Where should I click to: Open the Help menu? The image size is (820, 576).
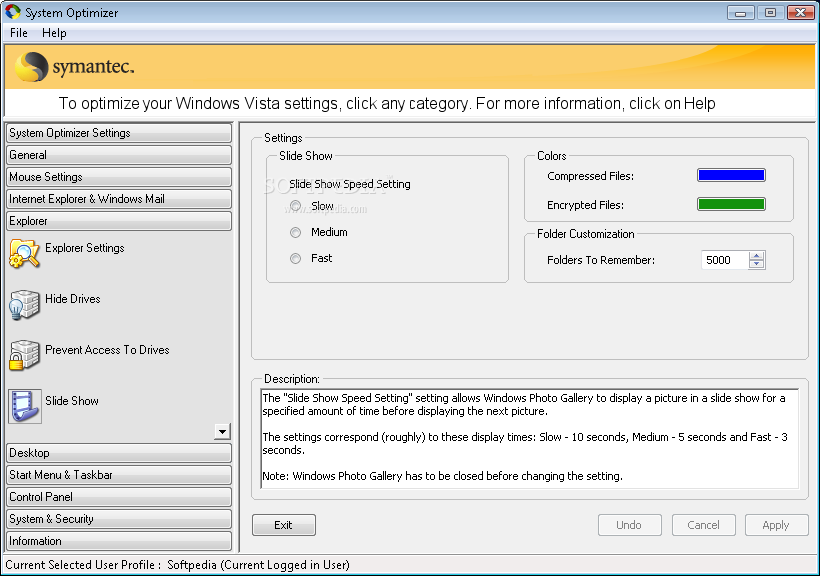[x=54, y=33]
